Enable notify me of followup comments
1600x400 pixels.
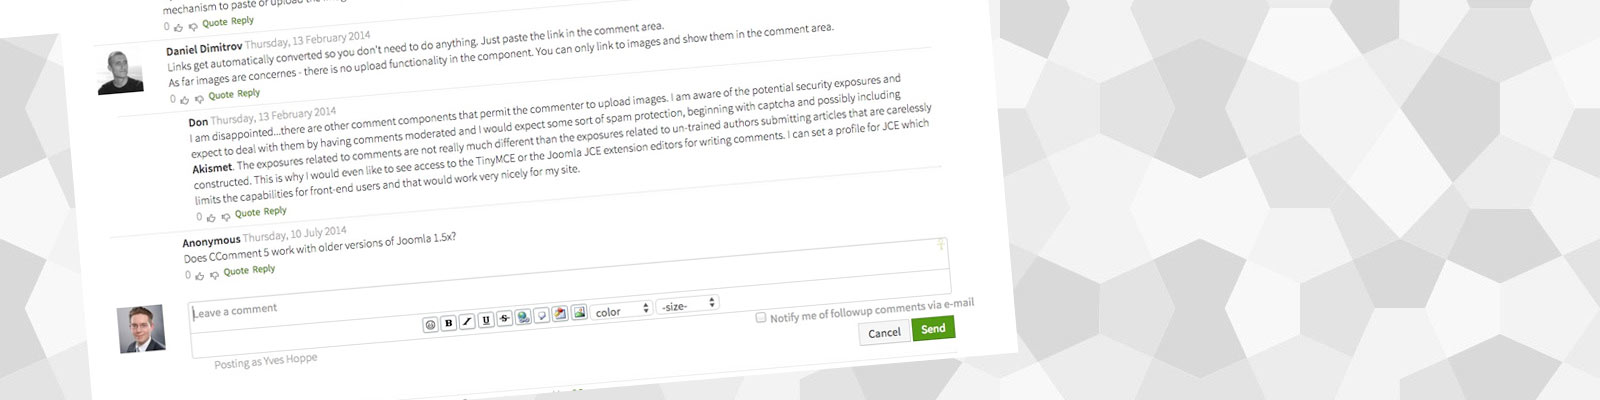[x=761, y=317]
